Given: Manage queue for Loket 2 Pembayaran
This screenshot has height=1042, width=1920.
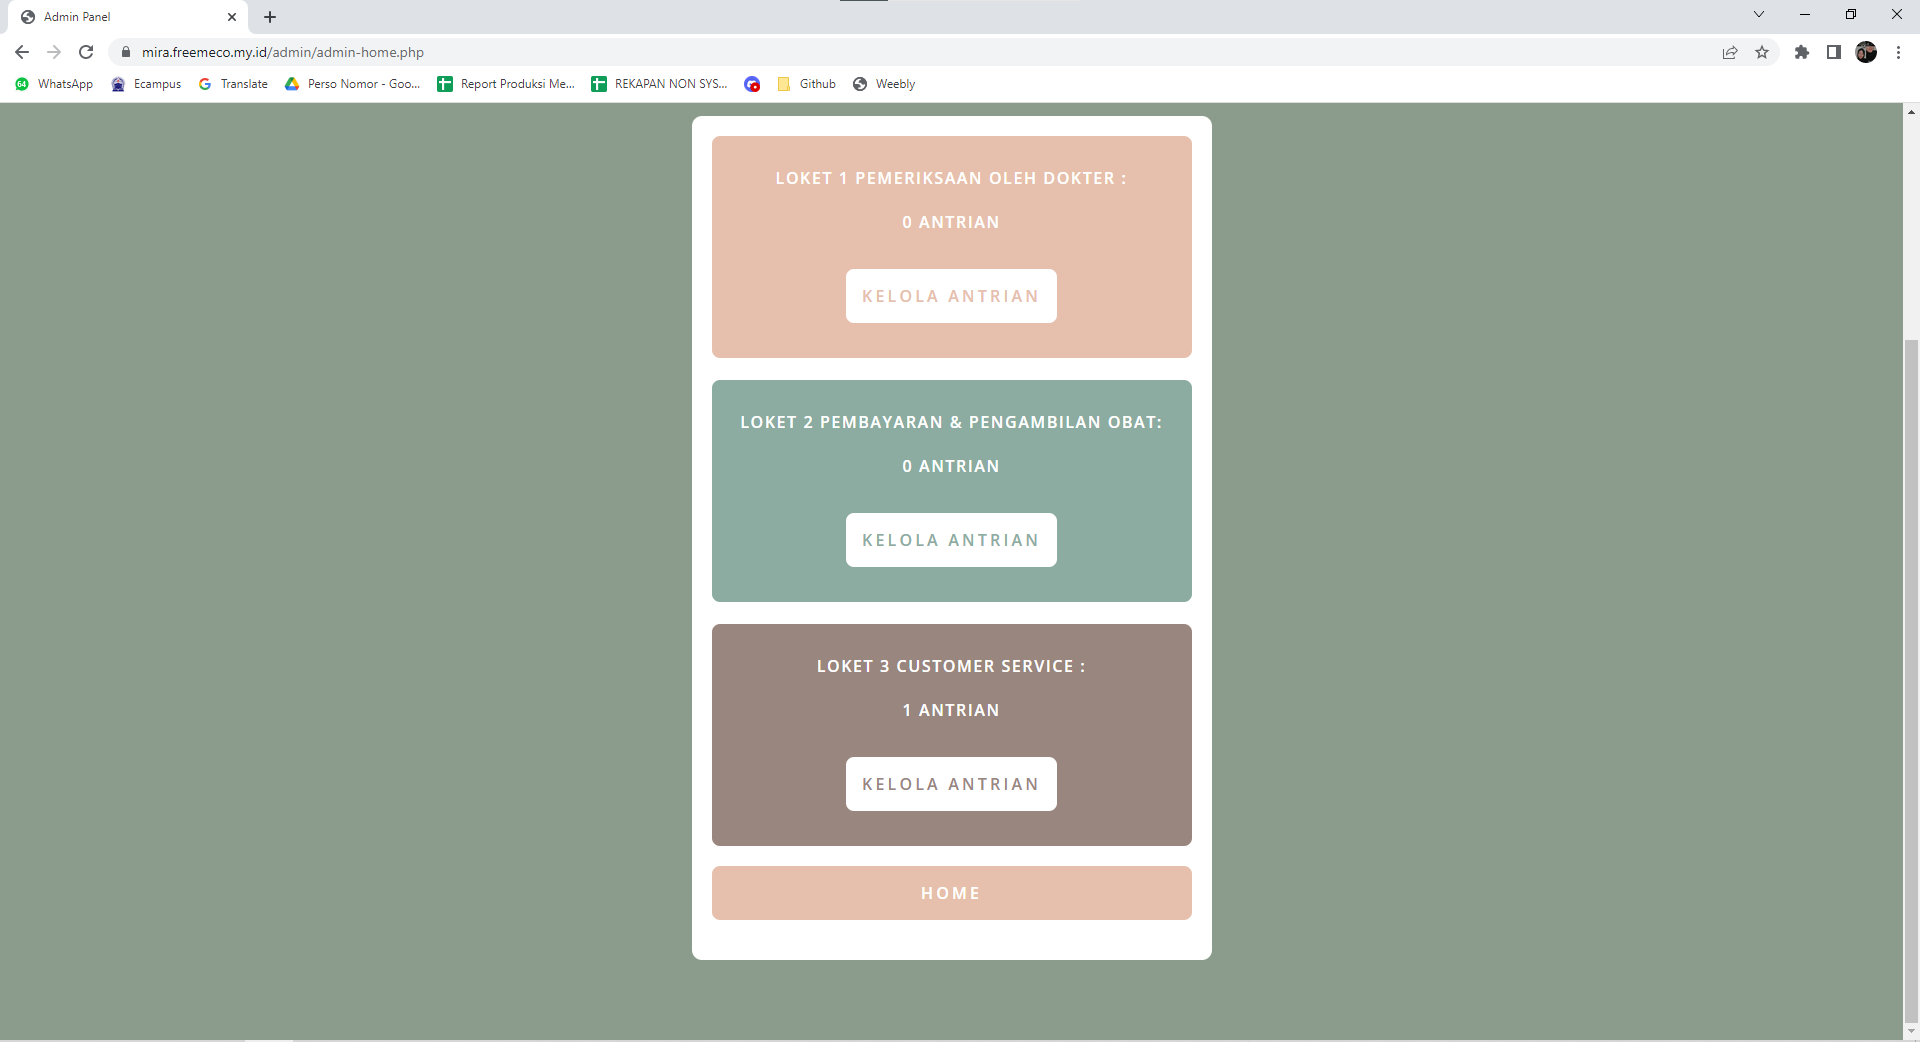Looking at the screenshot, I should point(951,540).
